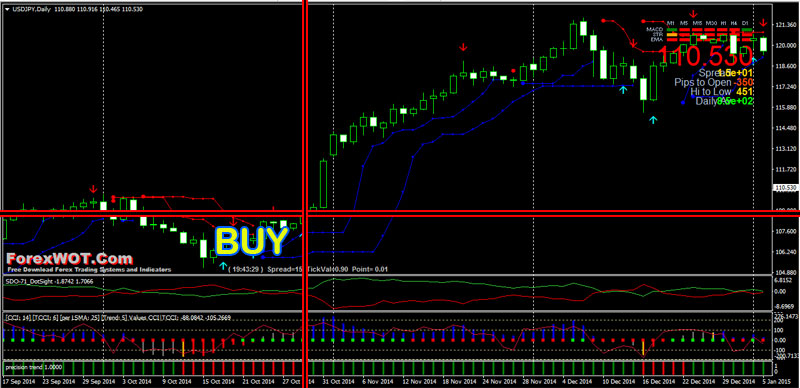This screenshot has height=388, width=800.
Task: Click the 111.720 price axis label
Action: tap(786, 170)
